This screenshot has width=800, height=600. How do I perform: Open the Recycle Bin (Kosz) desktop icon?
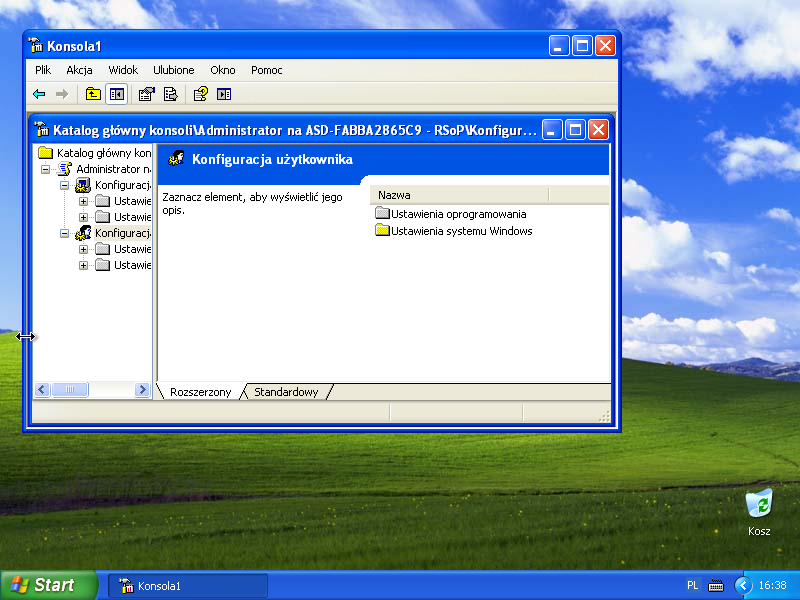[x=759, y=503]
